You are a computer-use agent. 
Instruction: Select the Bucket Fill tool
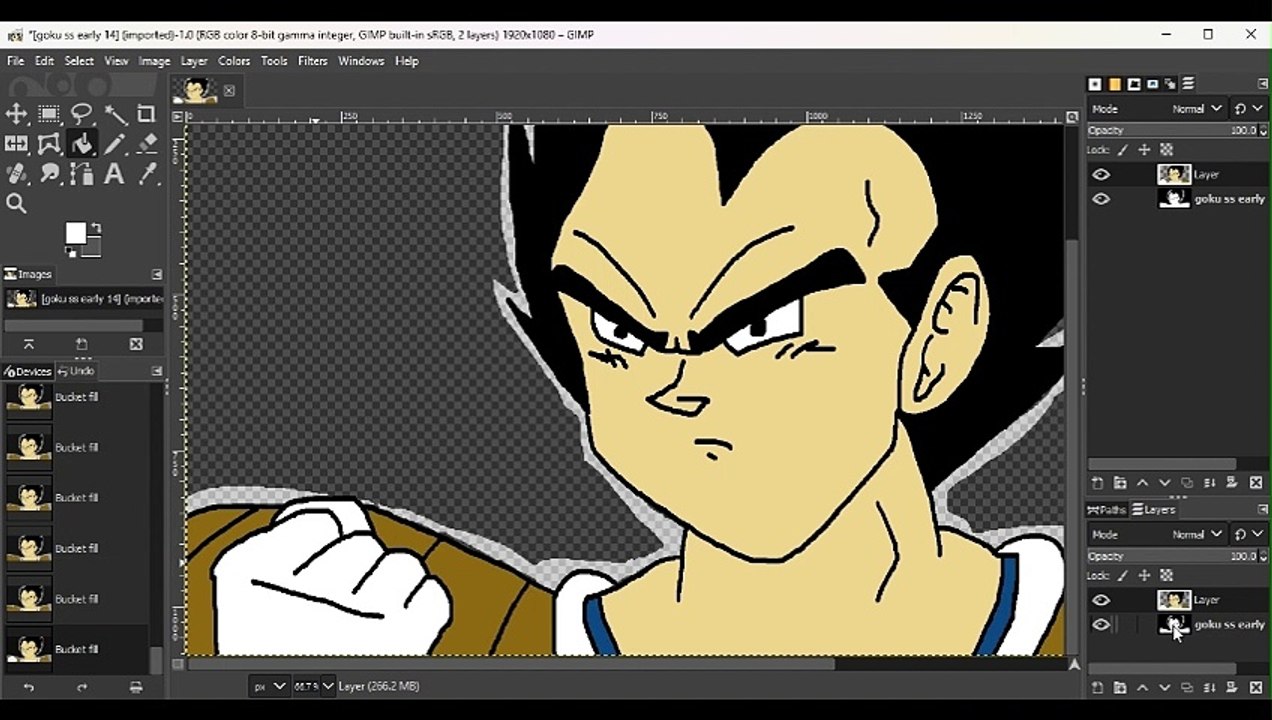82,144
